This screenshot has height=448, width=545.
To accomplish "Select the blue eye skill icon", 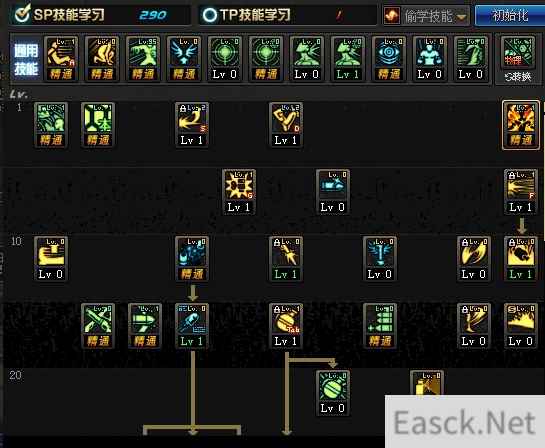I will [389, 59].
